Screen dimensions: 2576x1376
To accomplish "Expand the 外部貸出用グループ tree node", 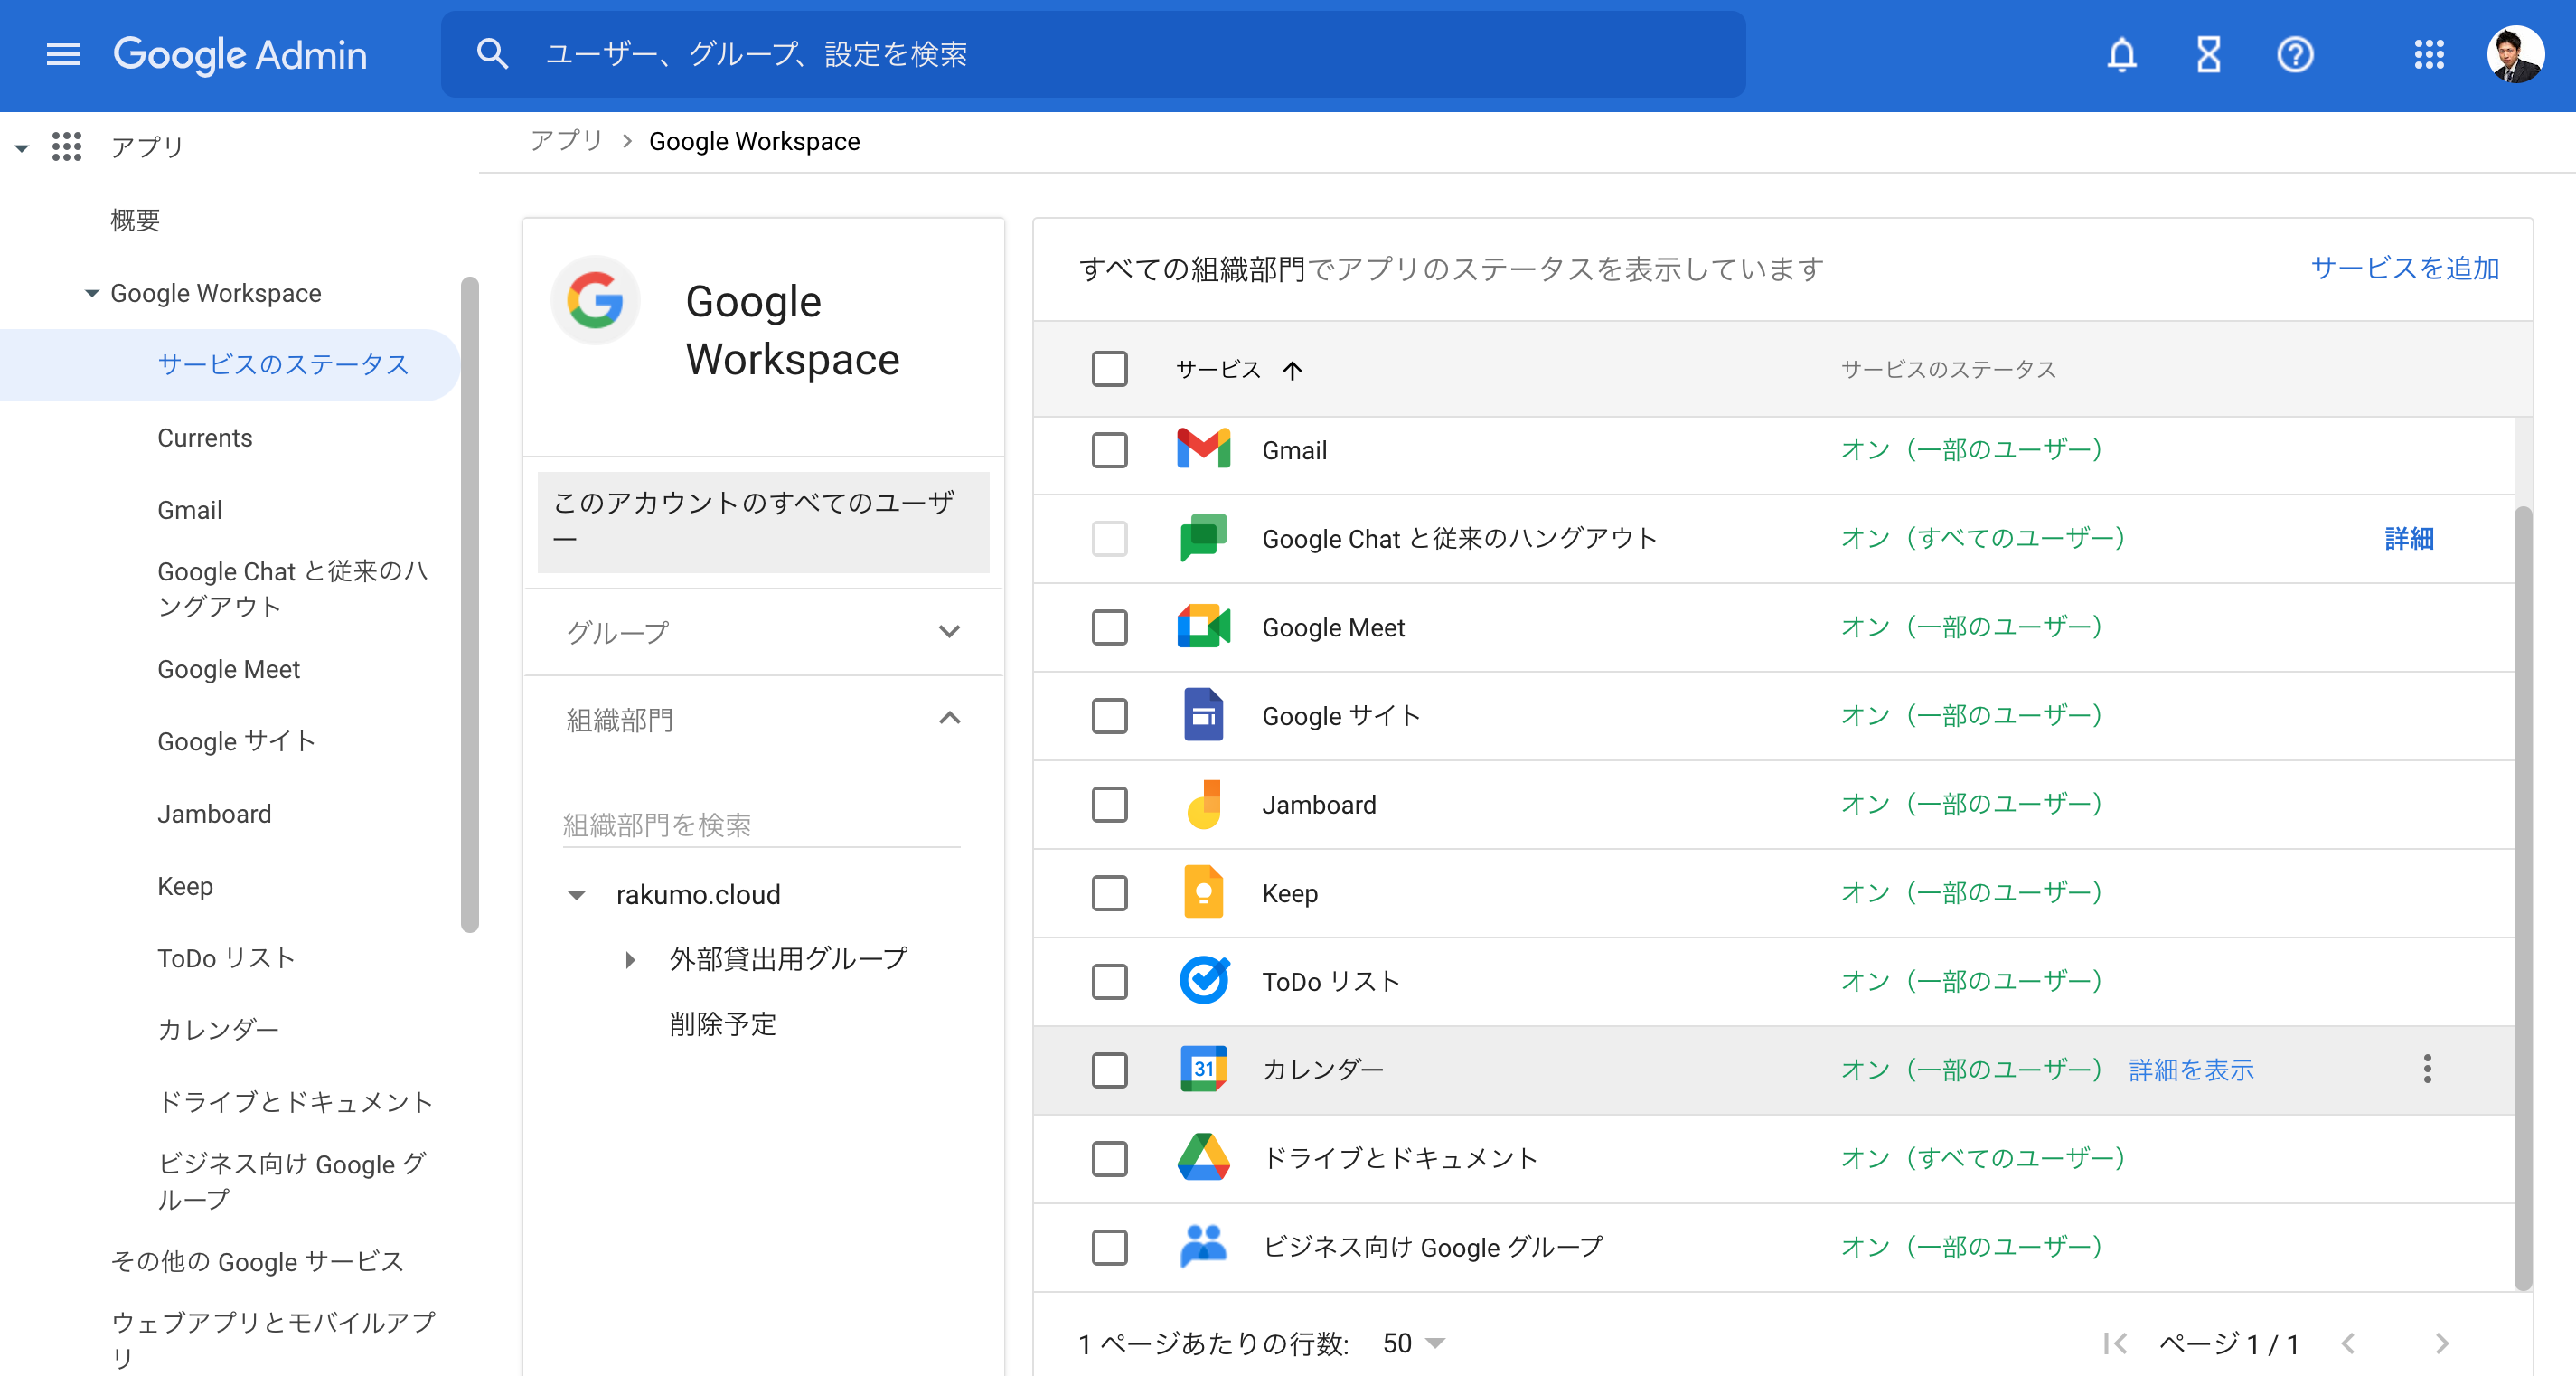I will tap(629, 960).
